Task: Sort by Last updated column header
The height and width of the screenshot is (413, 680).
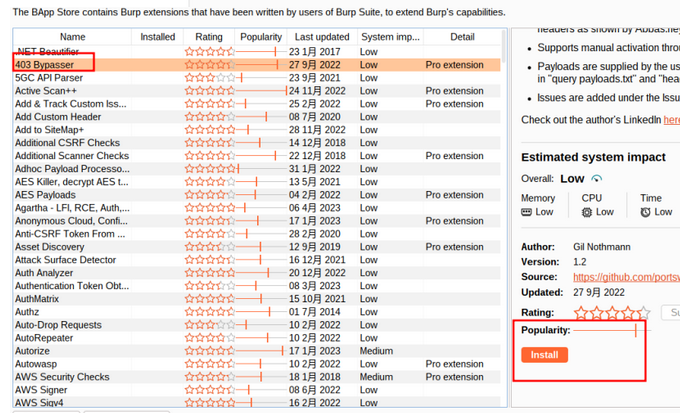Action: click(322, 37)
